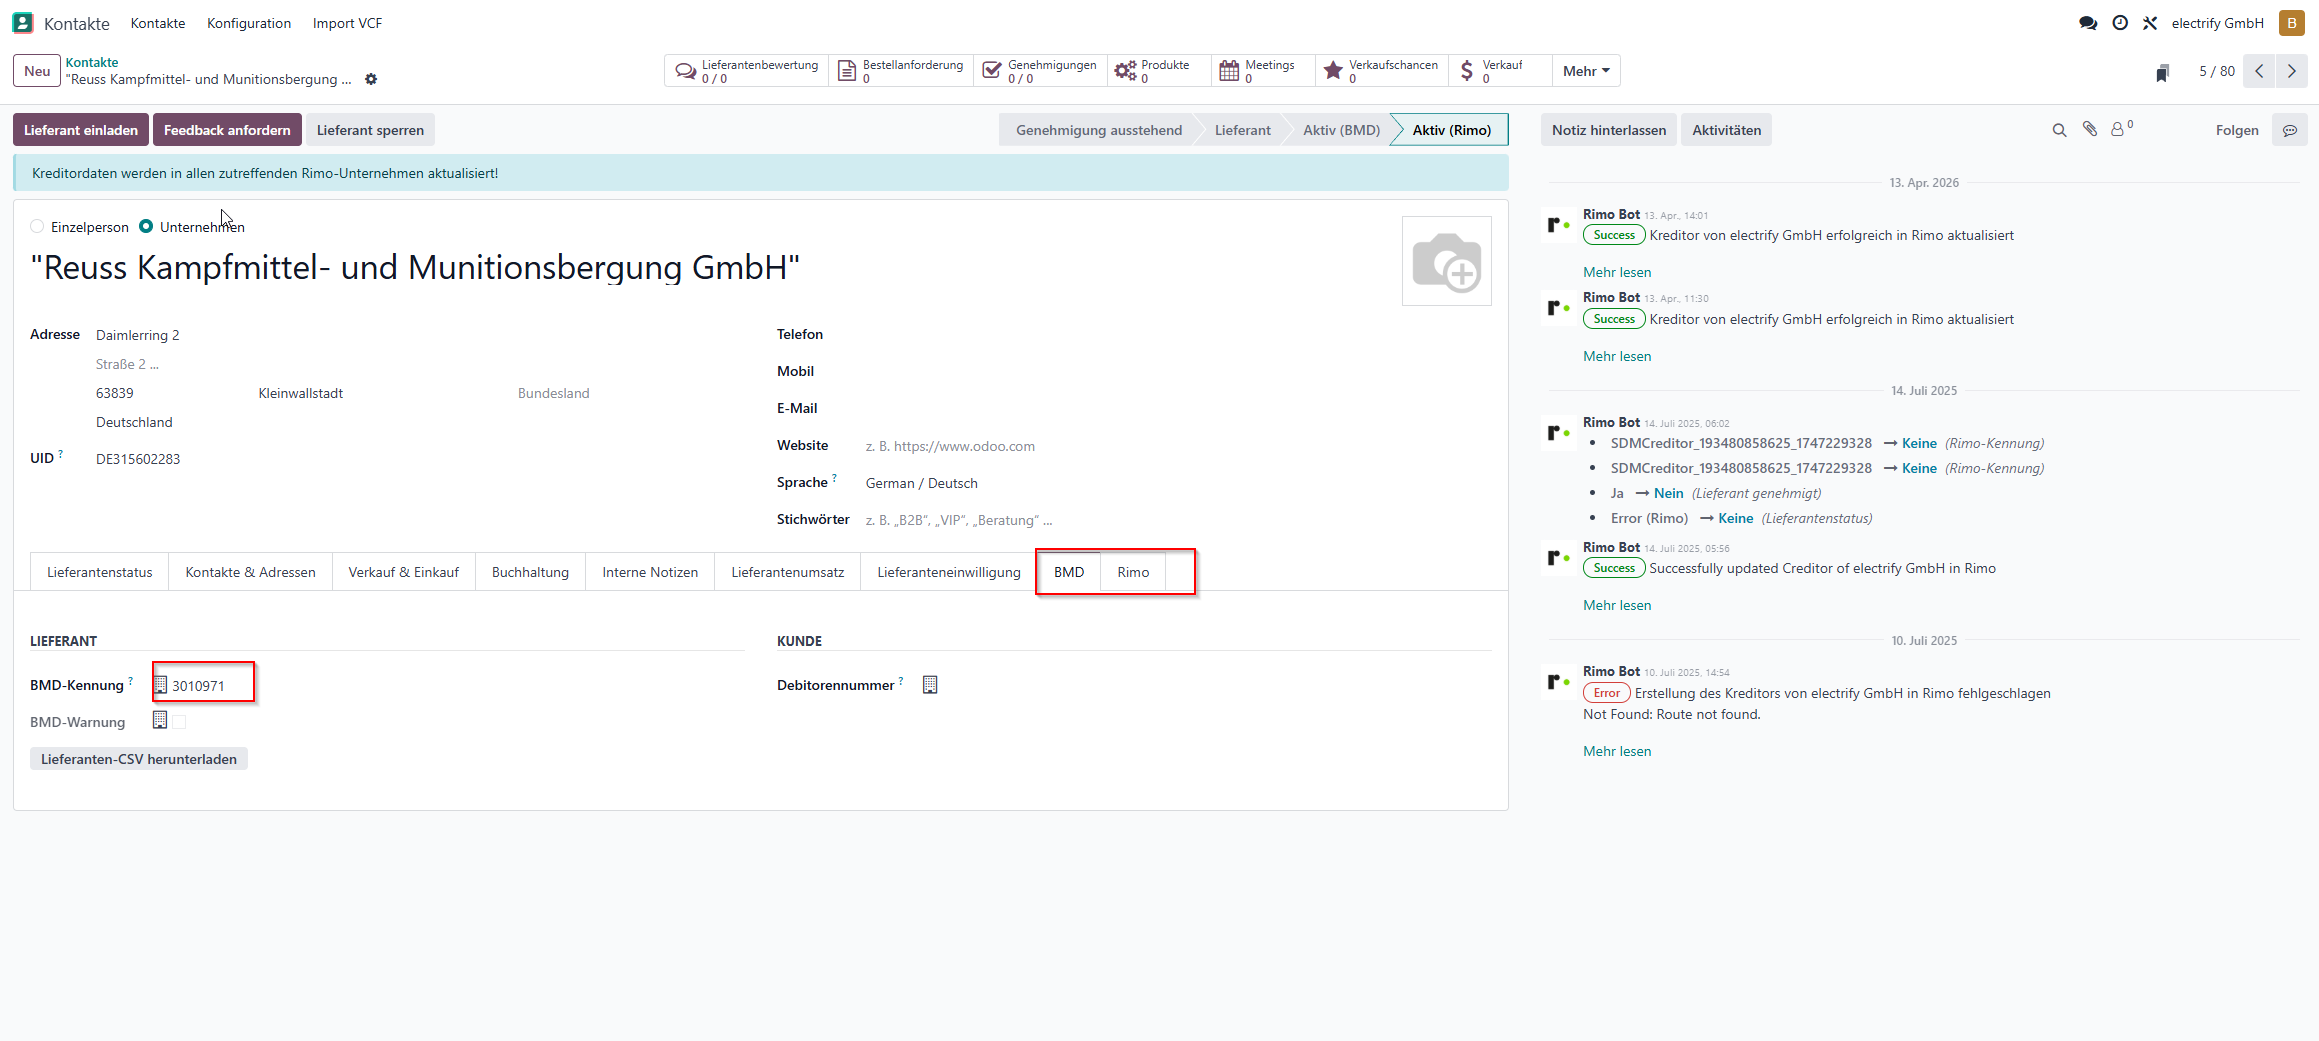Click the attachment paperclip icon
The image size is (2319, 1041).
(x=2090, y=129)
